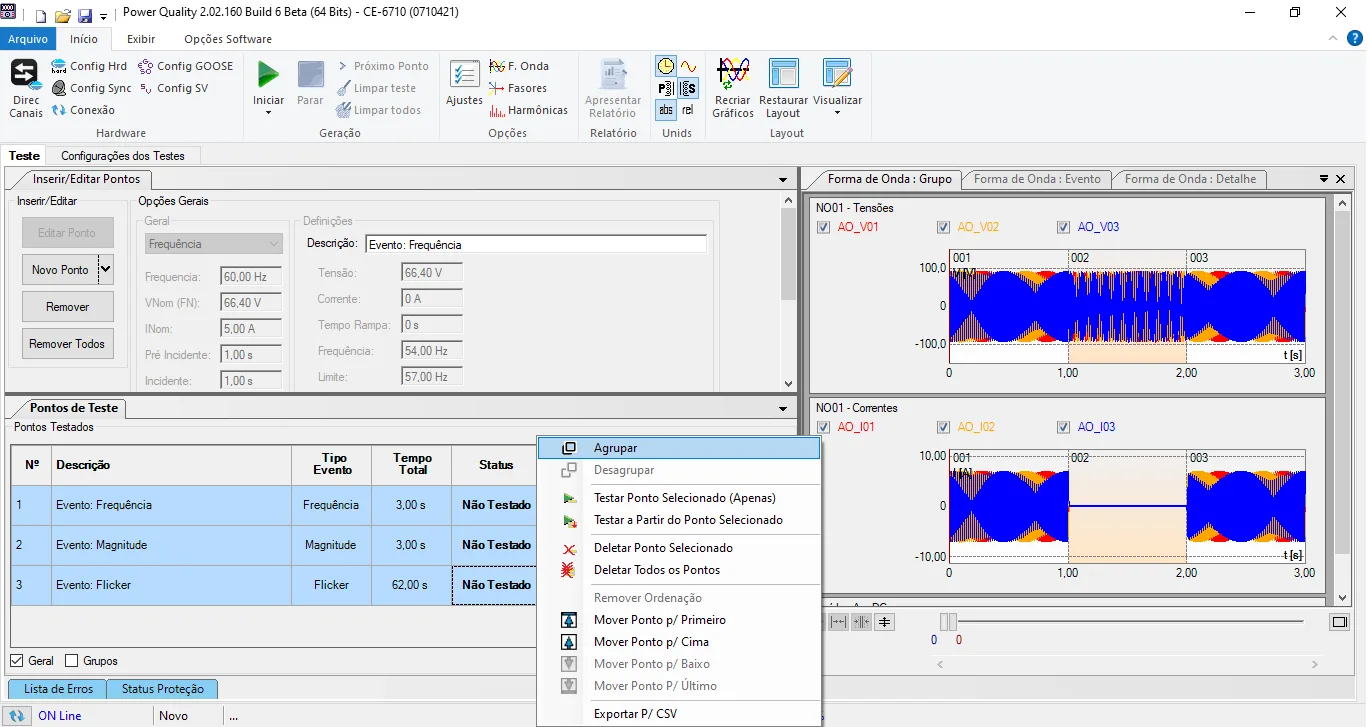Expand the Novo Ponto dropdown arrow
The image size is (1369, 727).
(106, 269)
